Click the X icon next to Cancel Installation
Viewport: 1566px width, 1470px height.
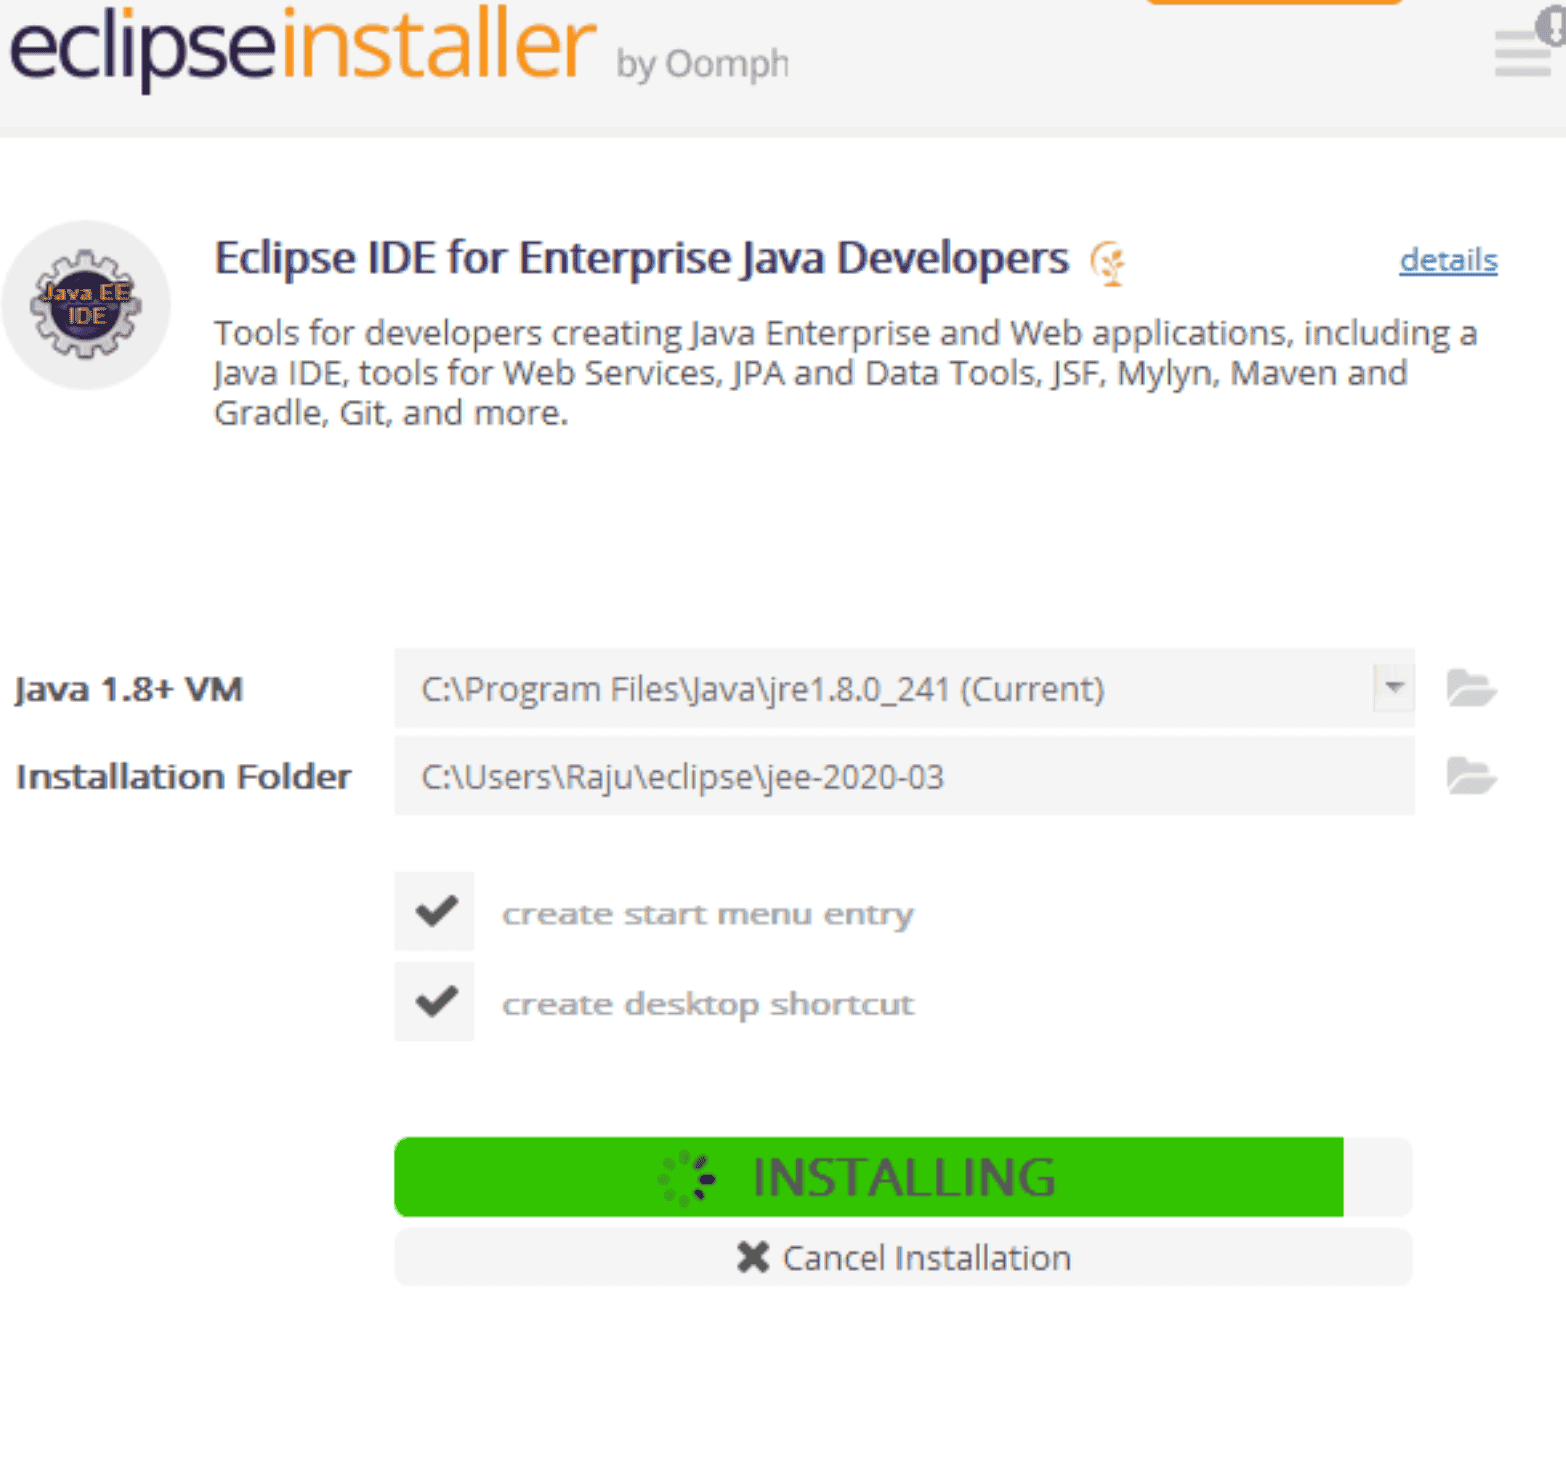[x=752, y=1257]
